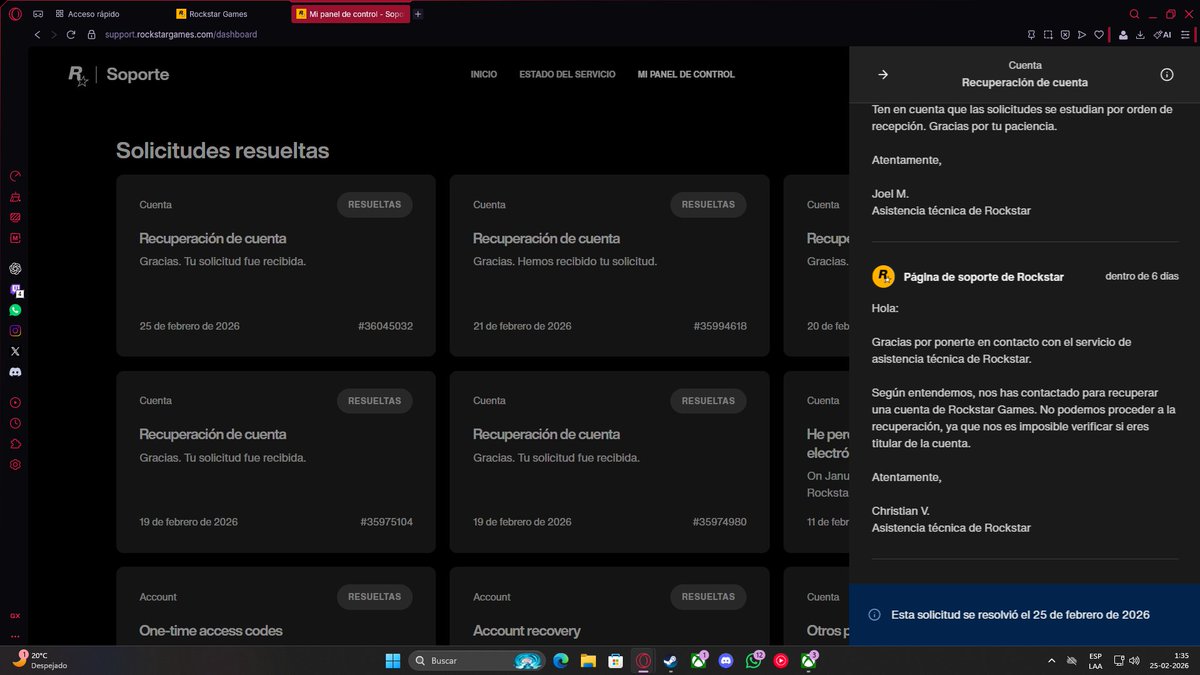Open File Explorer from the taskbar
Viewport: 1200px width, 675px height.
588,661
